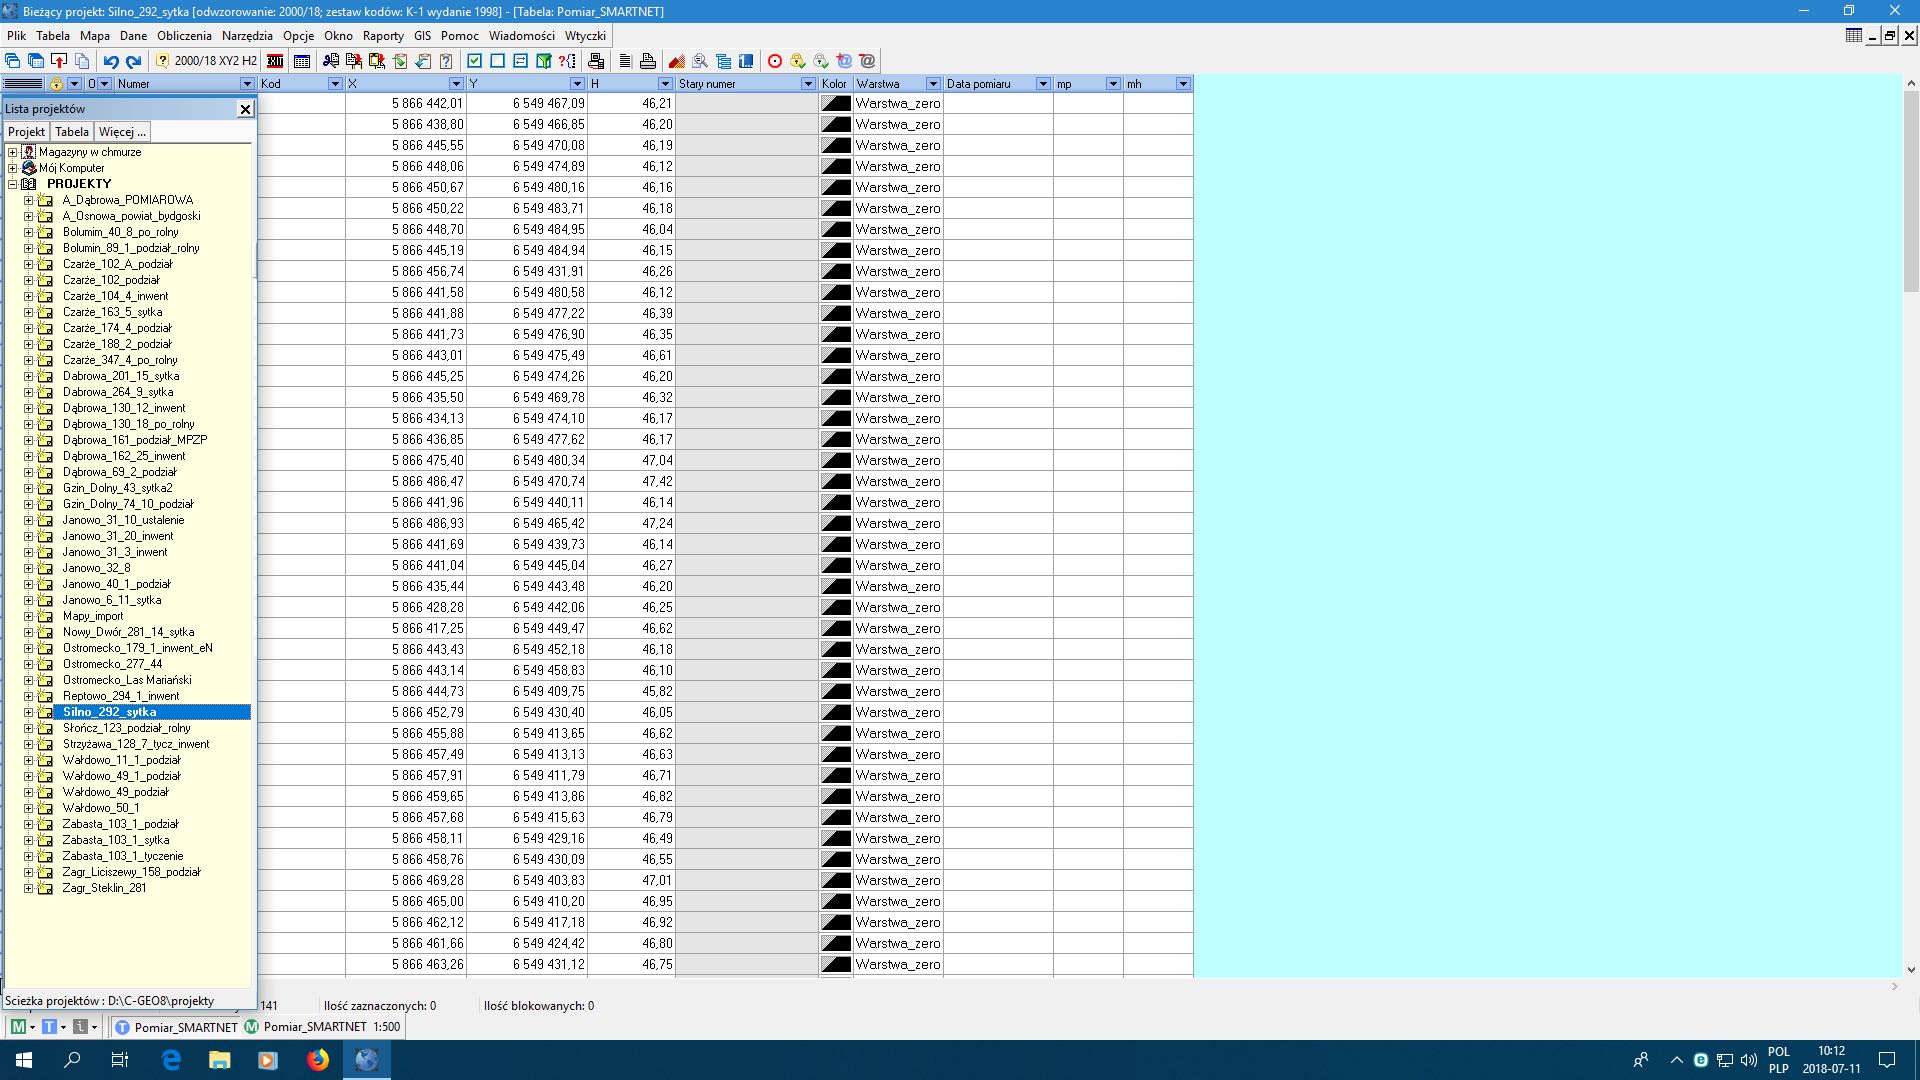Viewport: 1920px width, 1080px height.
Task: Click the red arrow export icon
Action: [x=59, y=61]
